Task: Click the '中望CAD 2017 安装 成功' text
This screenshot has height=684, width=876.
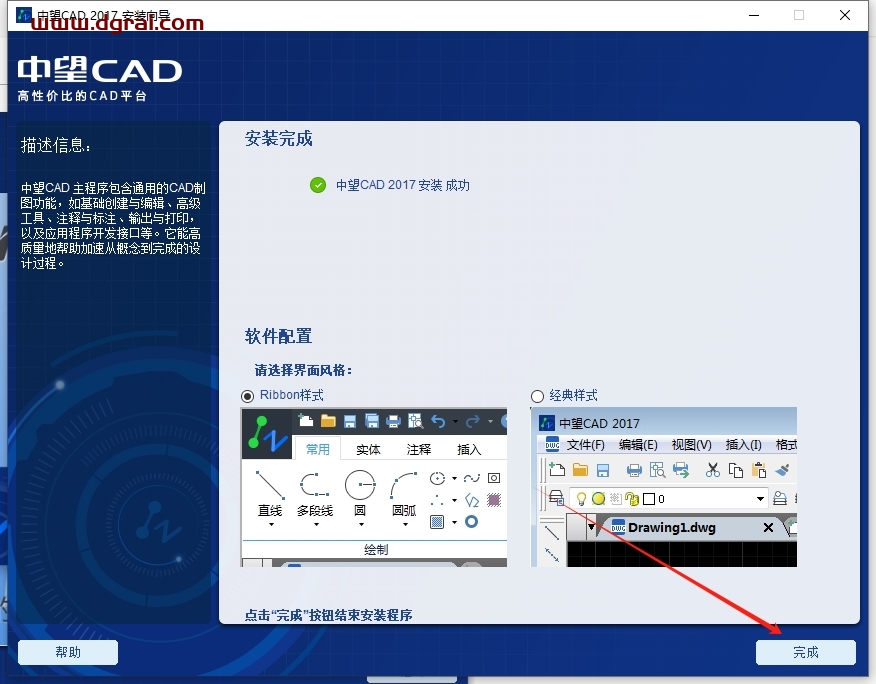Action: [x=402, y=185]
